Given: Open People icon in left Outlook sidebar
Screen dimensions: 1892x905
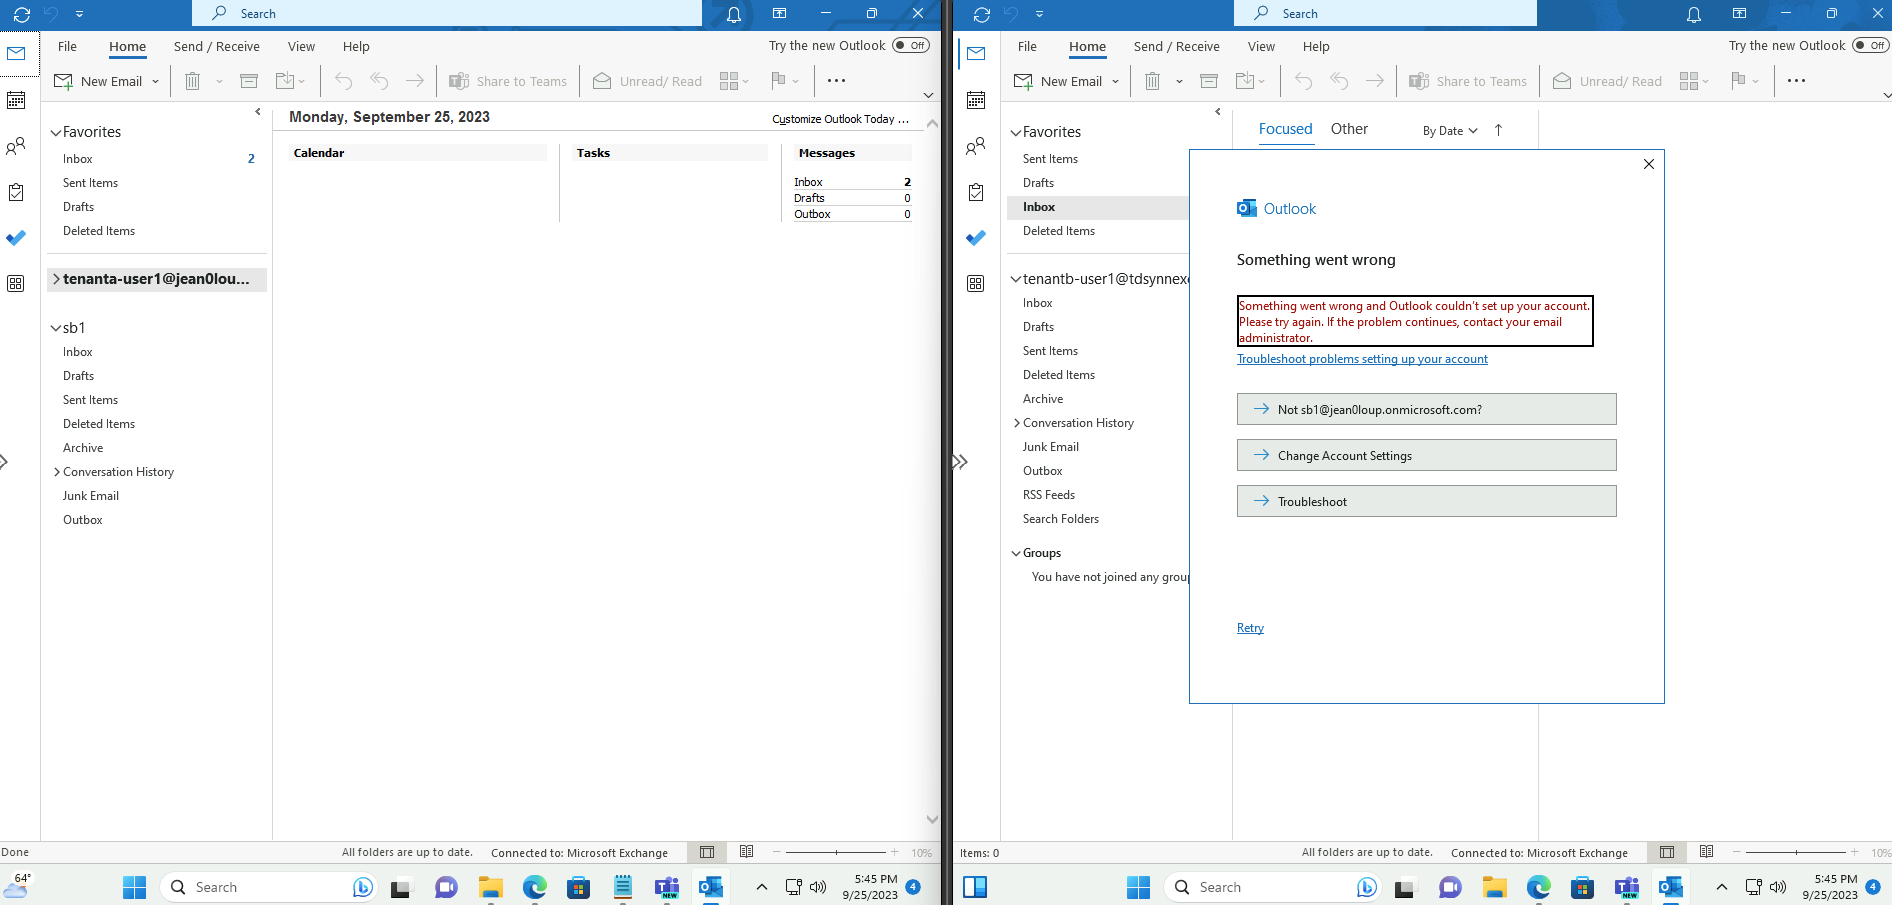Looking at the screenshot, I should click(16, 147).
